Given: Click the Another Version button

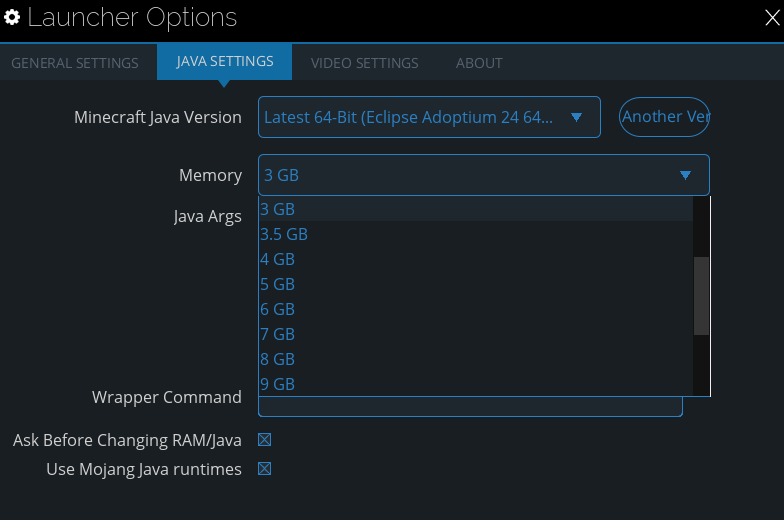Looking at the screenshot, I should (x=665, y=117).
